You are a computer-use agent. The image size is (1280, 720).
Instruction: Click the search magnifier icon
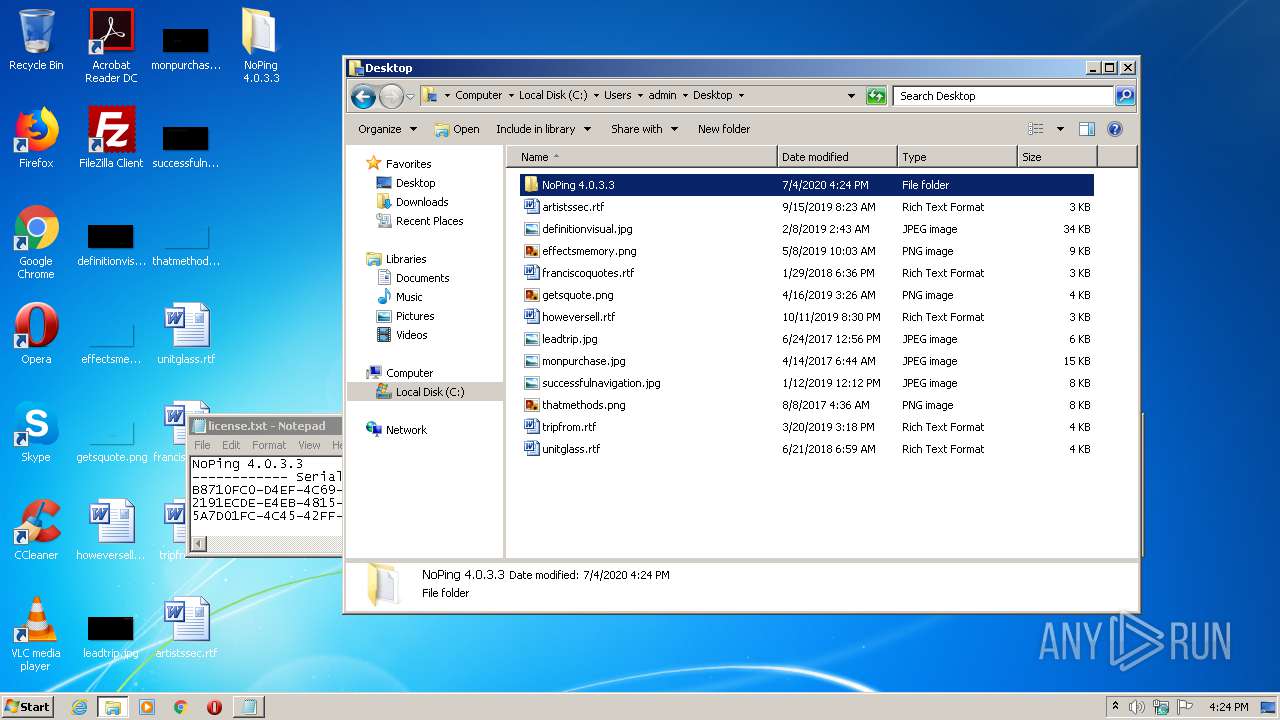pos(1125,96)
